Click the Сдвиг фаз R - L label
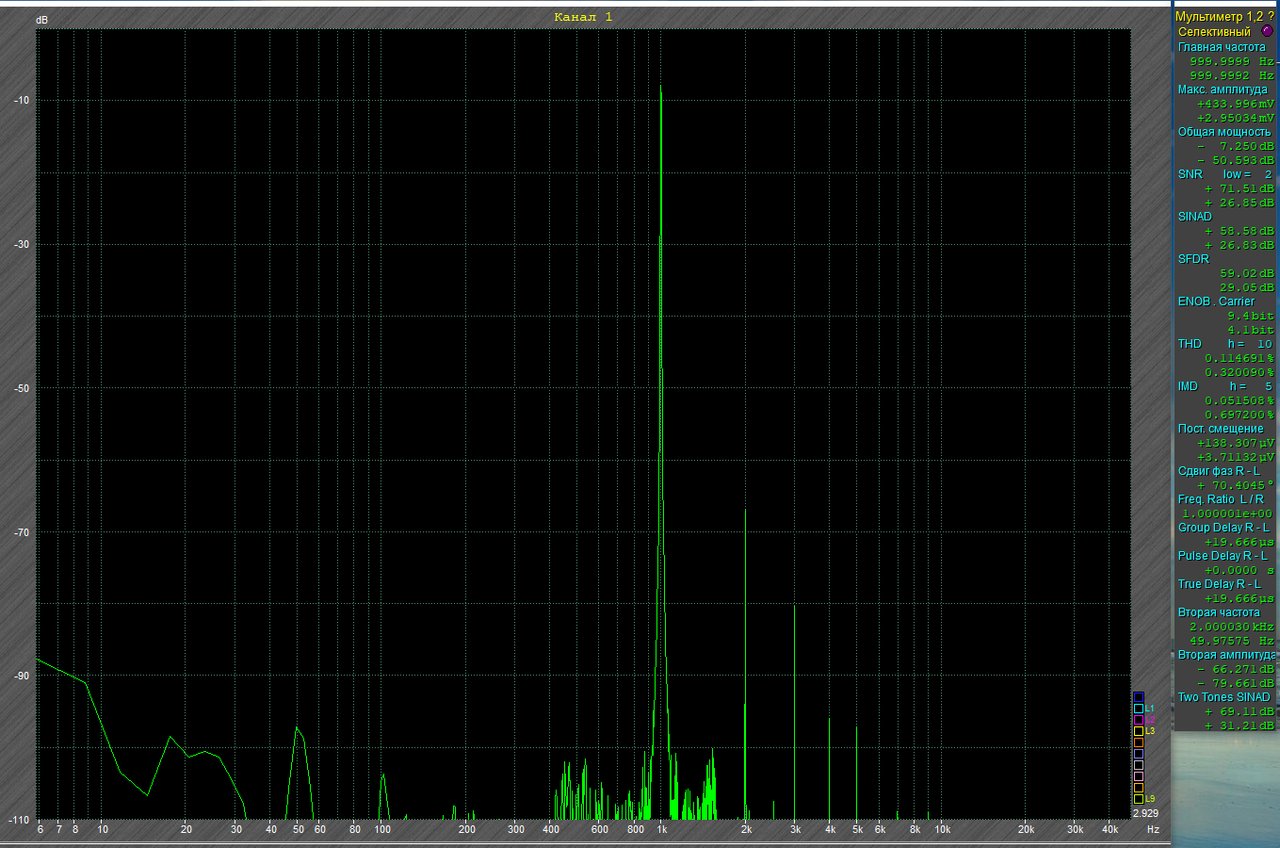Viewport: 1280px width, 848px height. (x=1218, y=470)
